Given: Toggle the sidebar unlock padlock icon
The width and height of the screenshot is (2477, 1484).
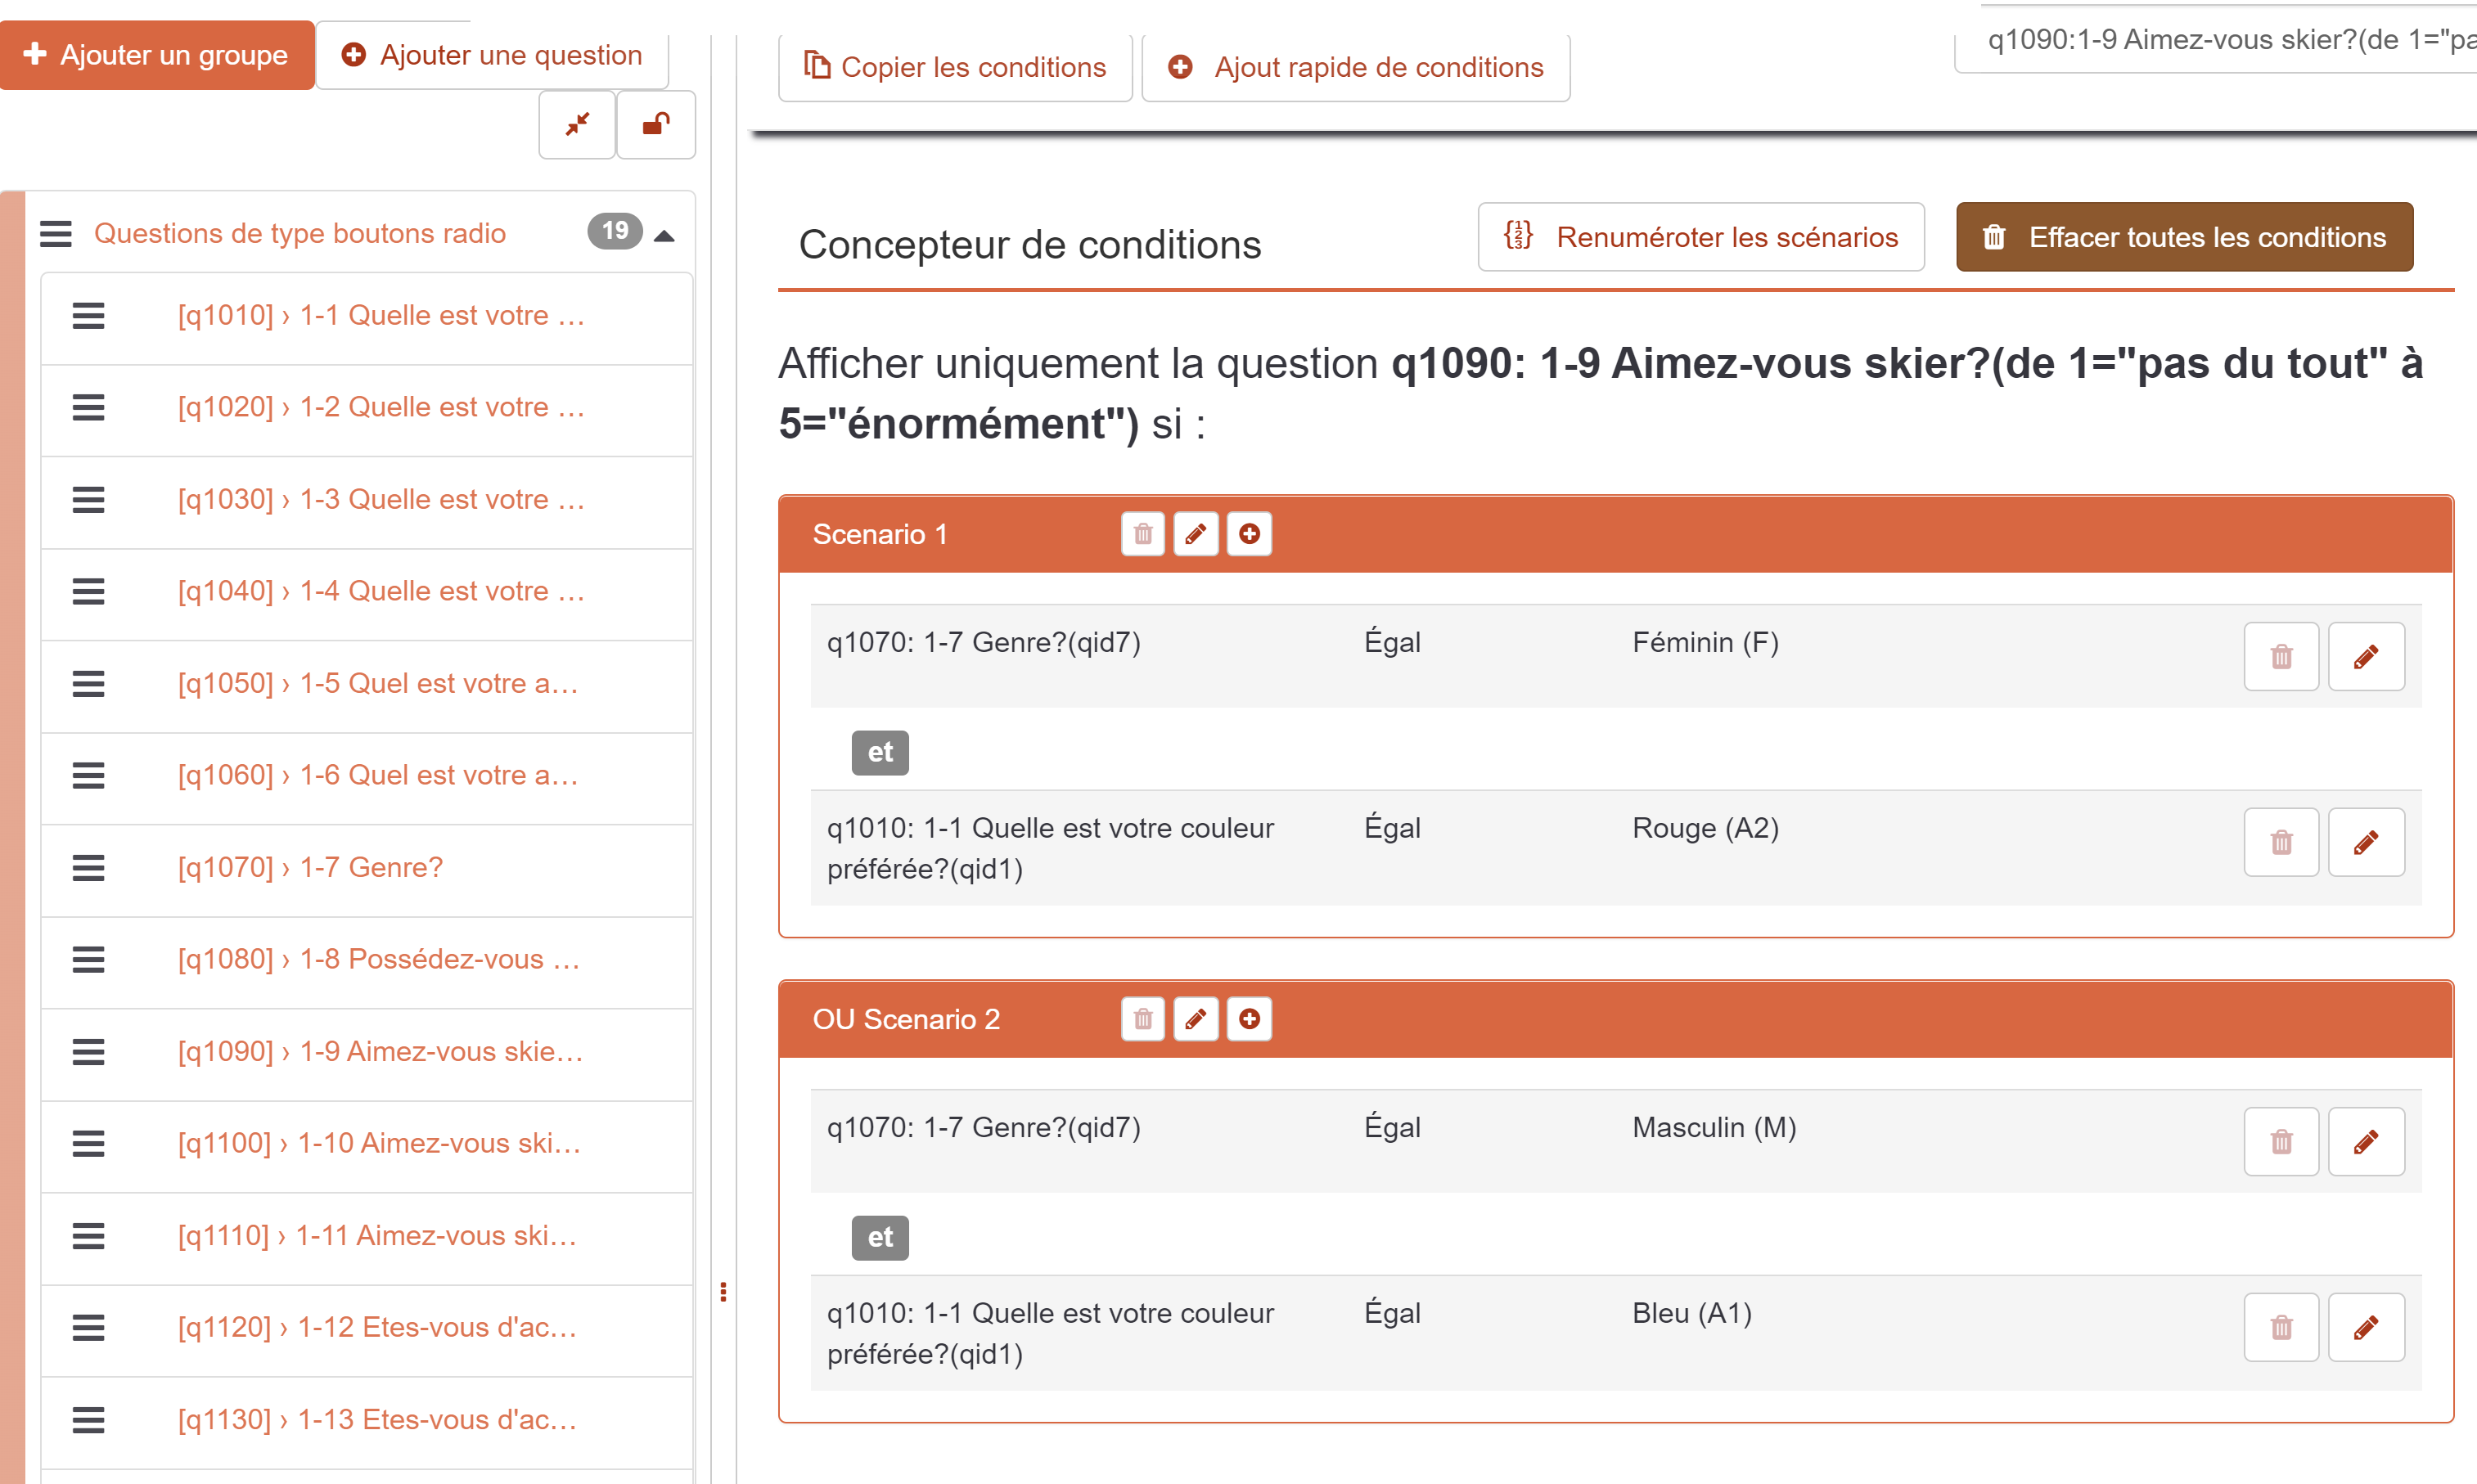Looking at the screenshot, I should tap(655, 124).
